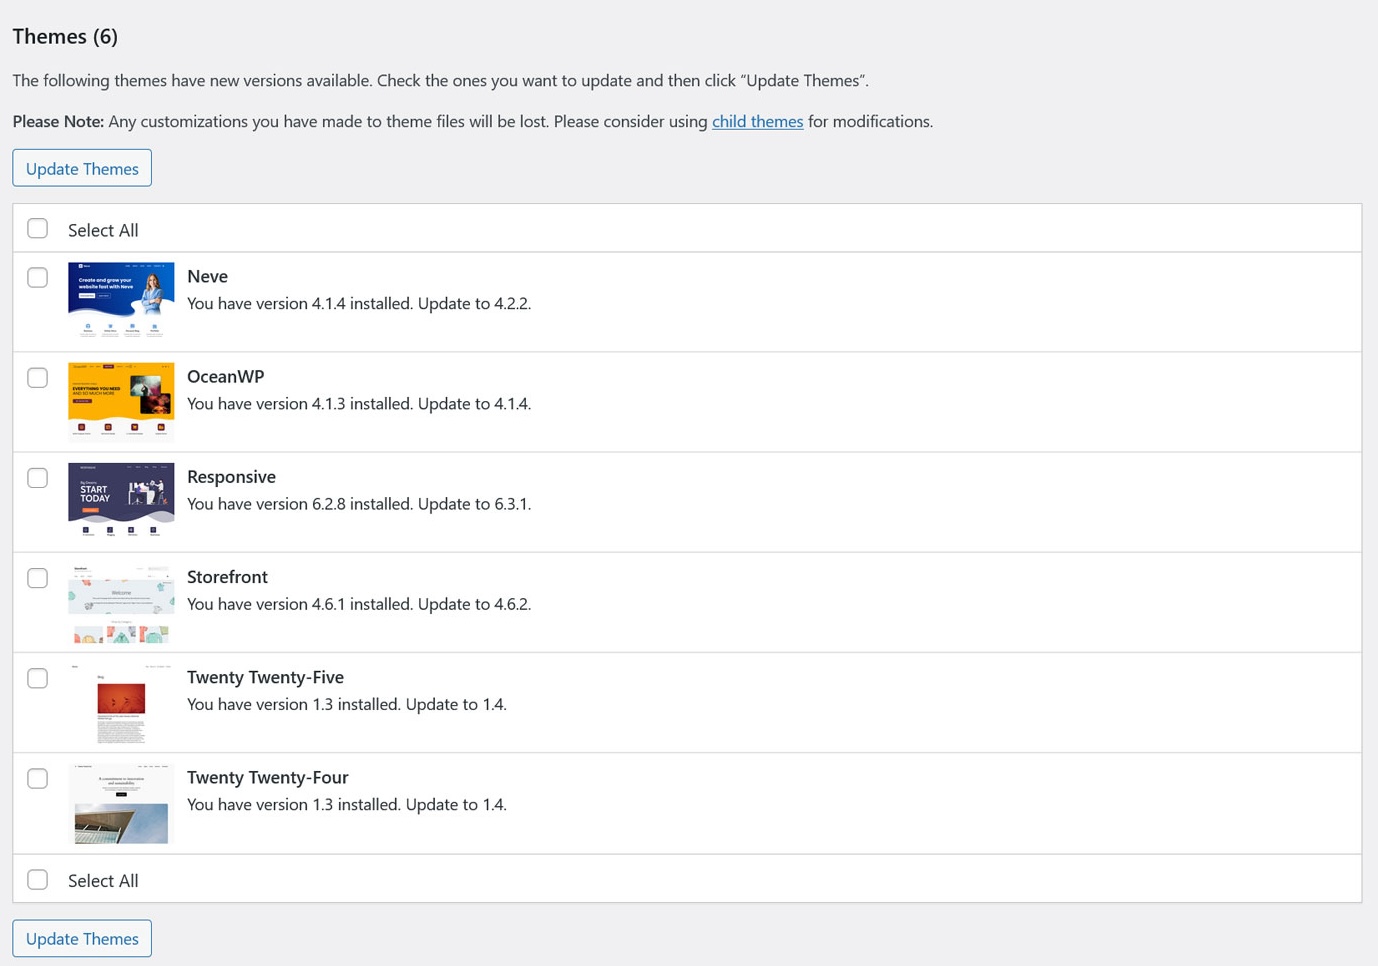Click the Twenty Twenty-Five thumbnail
Viewport: 1378px width, 966px height.
click(x=120, y=702)
